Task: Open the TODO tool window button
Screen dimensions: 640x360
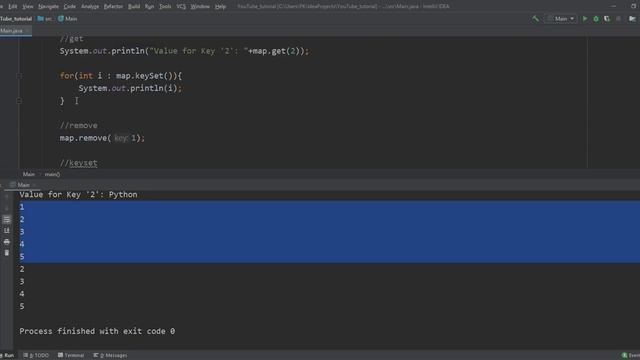Action: [x=36, y=356]
